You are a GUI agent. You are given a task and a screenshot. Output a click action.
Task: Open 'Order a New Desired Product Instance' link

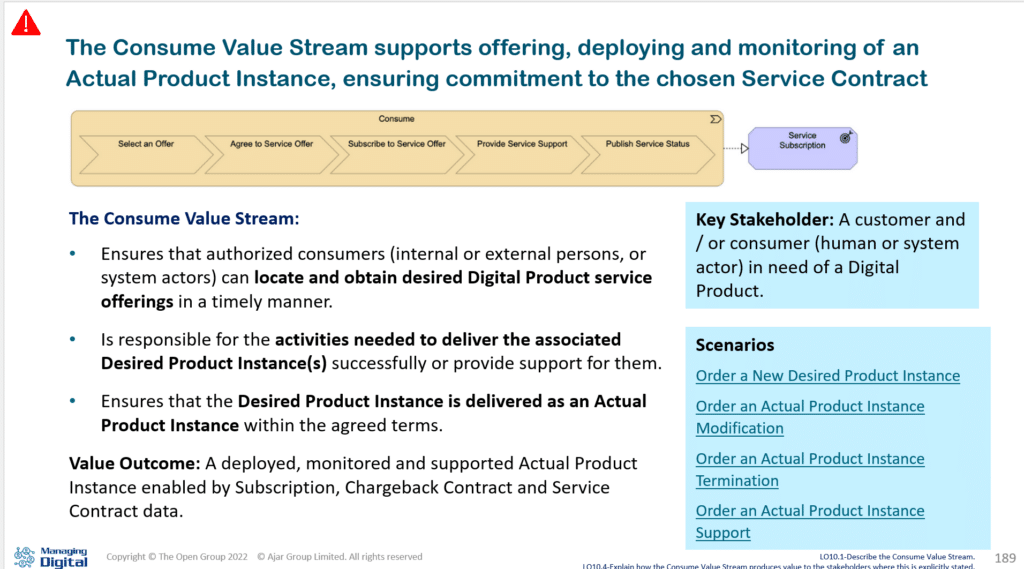click(827, 376)
